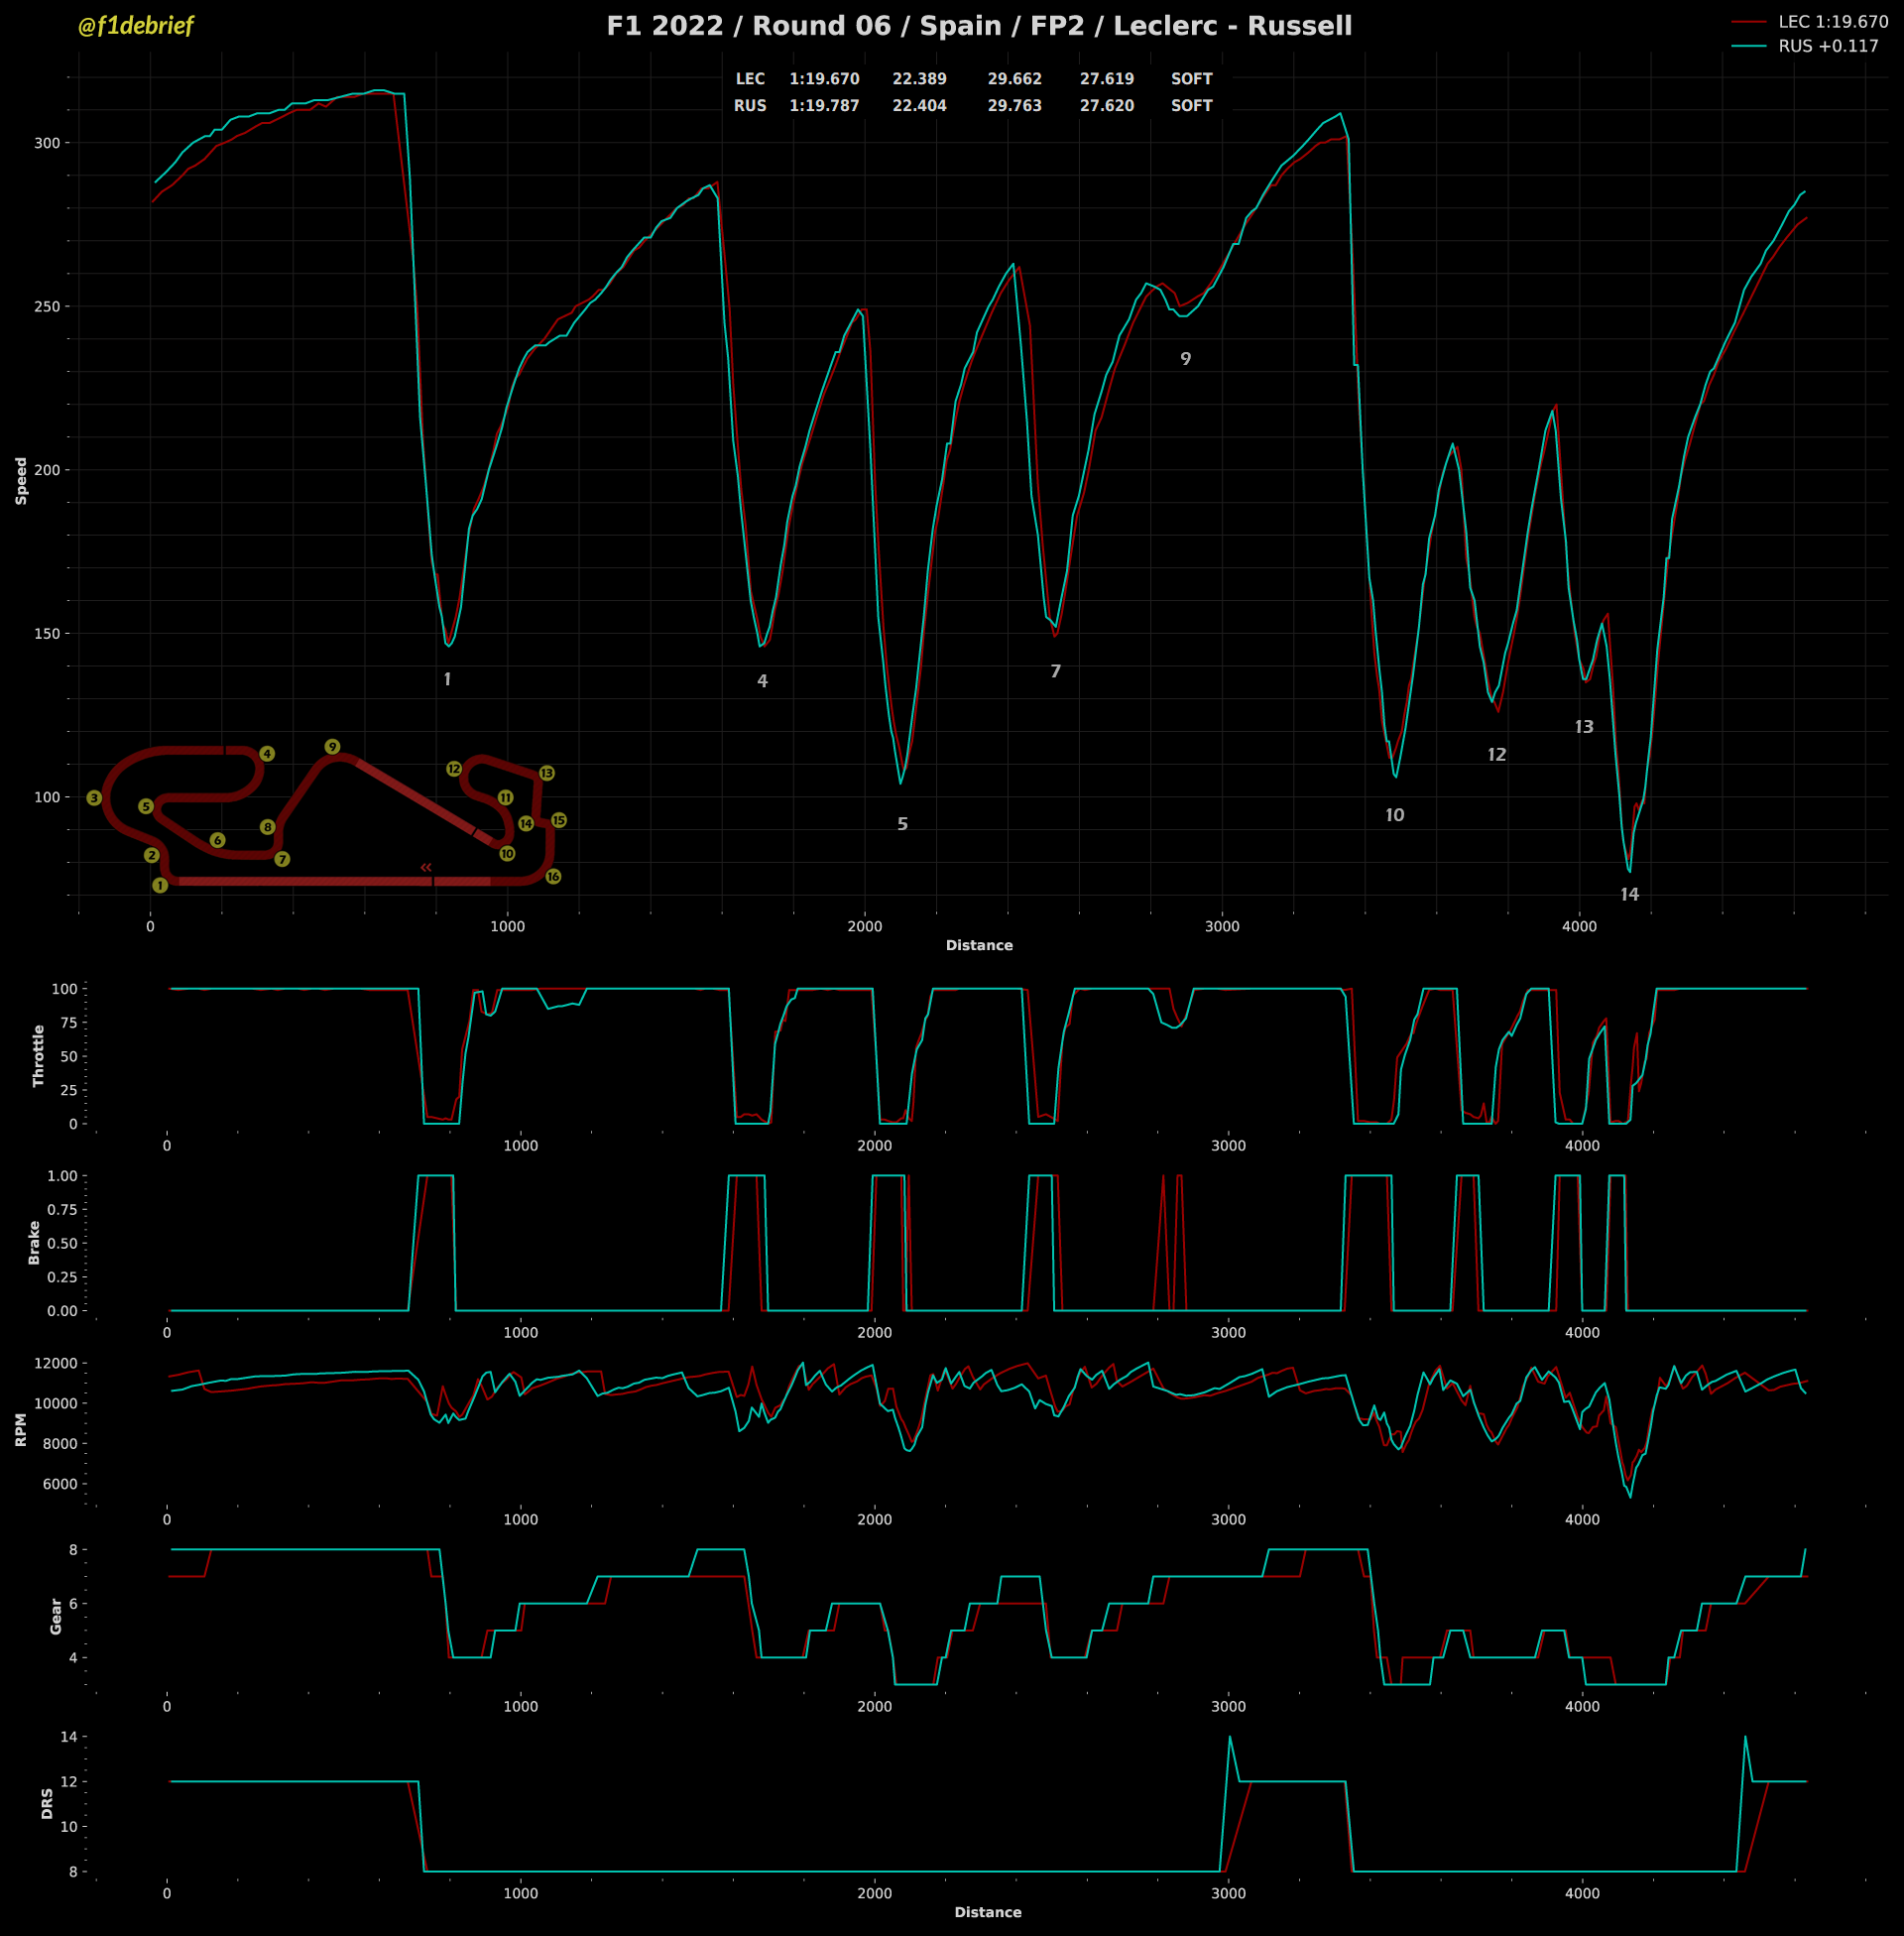Click SOFT tyre label in LEC row
The image size is (1904, 1936).
1191,79
